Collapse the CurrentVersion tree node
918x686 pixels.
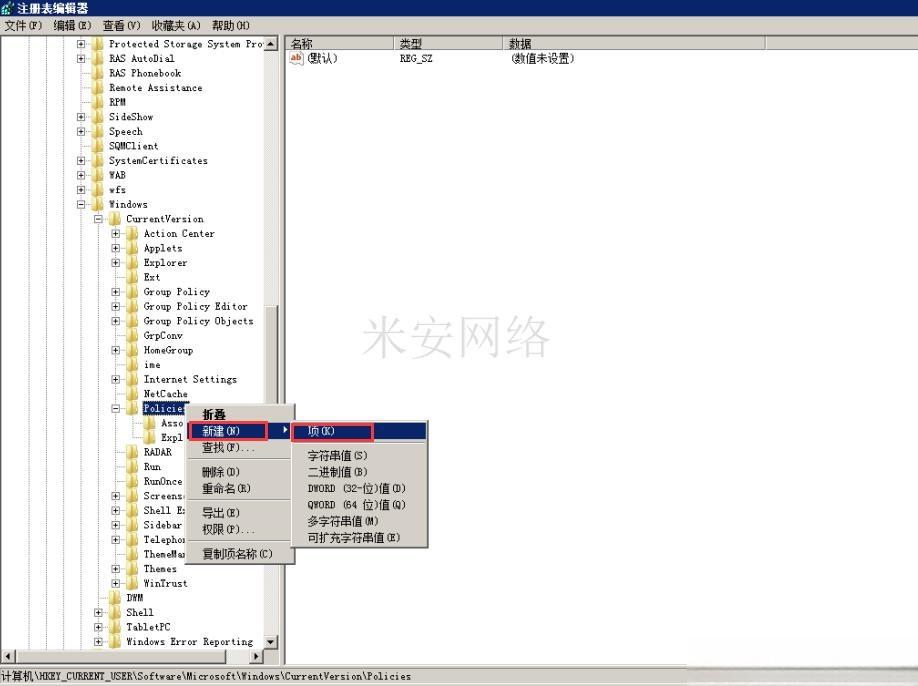click(98, 219)
